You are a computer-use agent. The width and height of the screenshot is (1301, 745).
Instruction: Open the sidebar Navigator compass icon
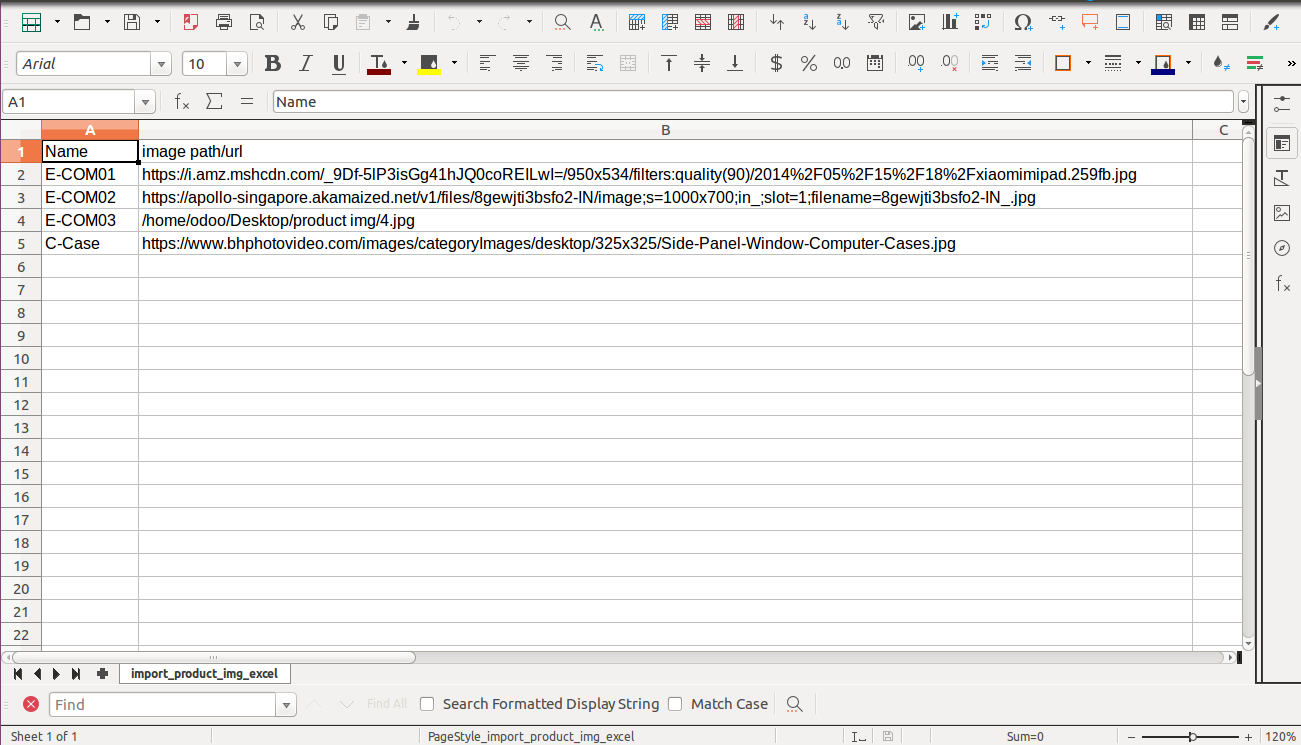click(x=1282, y=248)
